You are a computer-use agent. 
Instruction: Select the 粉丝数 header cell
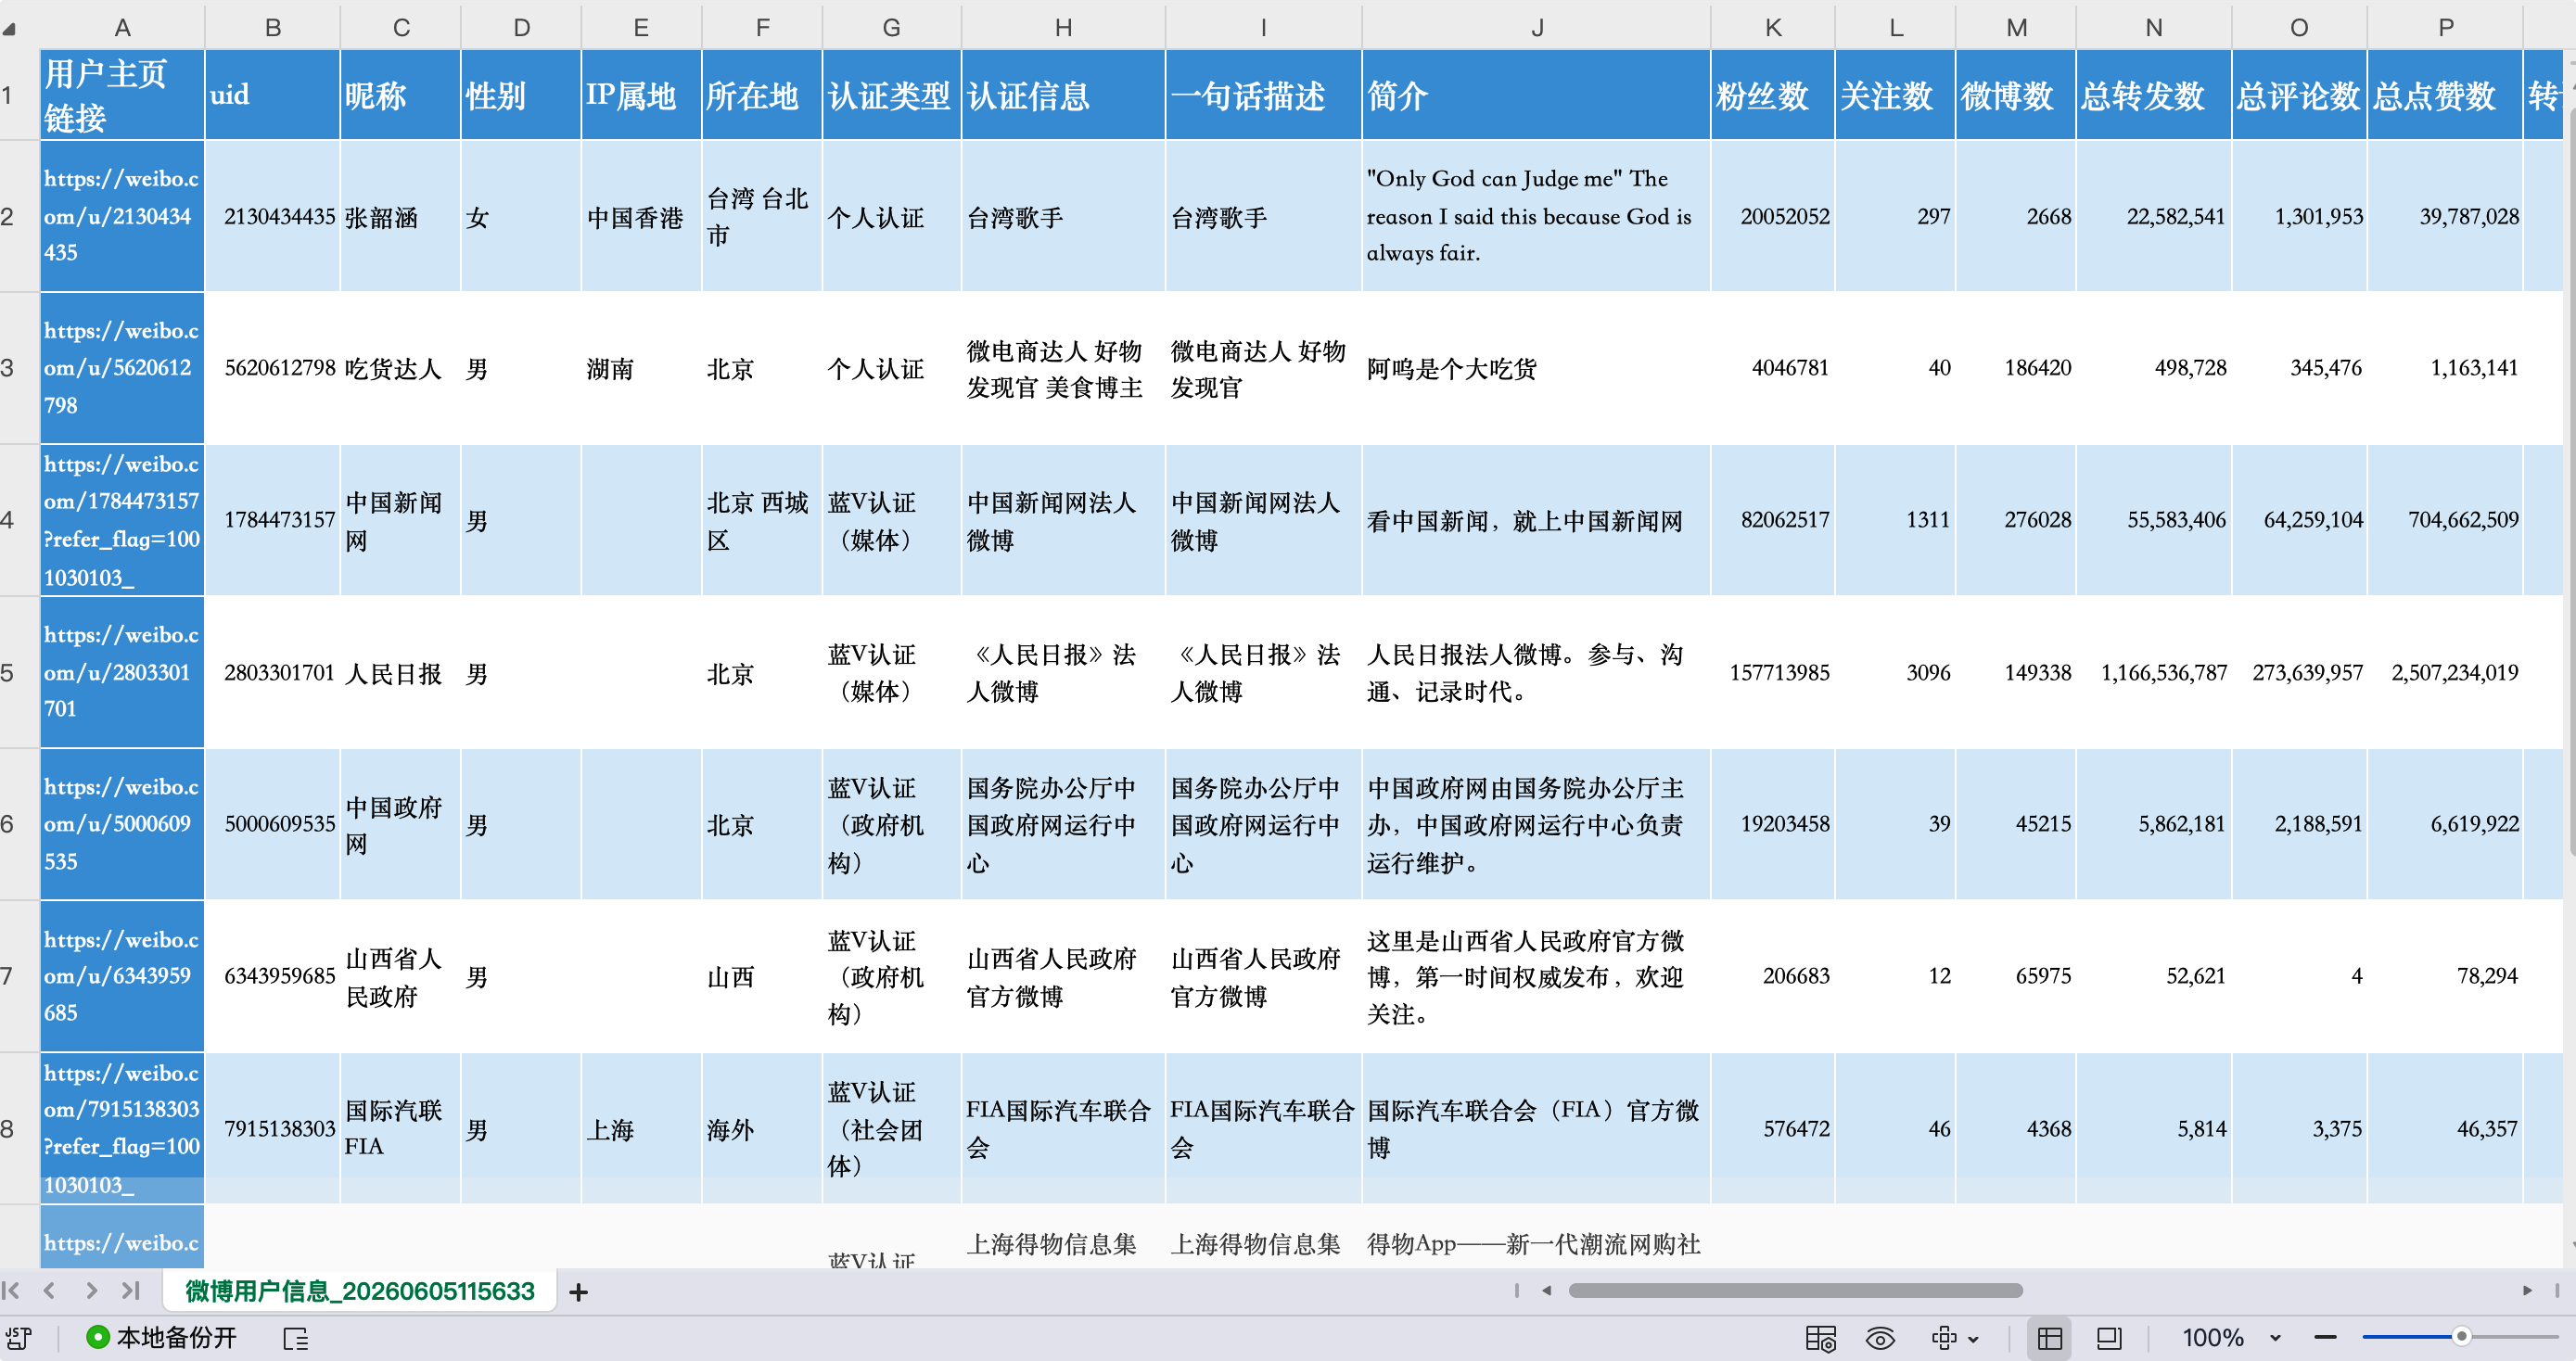pyautogui.click(x=1773, y=95)
